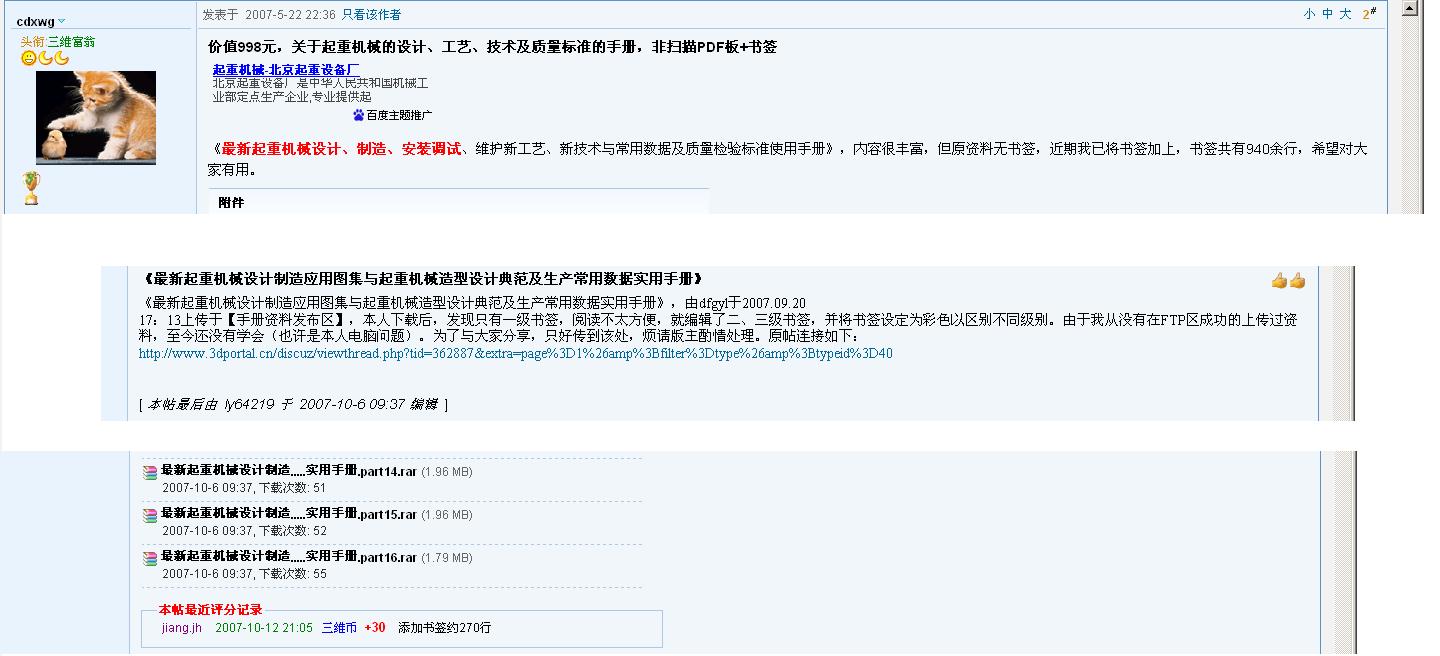
Task: Open the 3dportal.cn viewthread URL link
Action: [x=516, y=353]
